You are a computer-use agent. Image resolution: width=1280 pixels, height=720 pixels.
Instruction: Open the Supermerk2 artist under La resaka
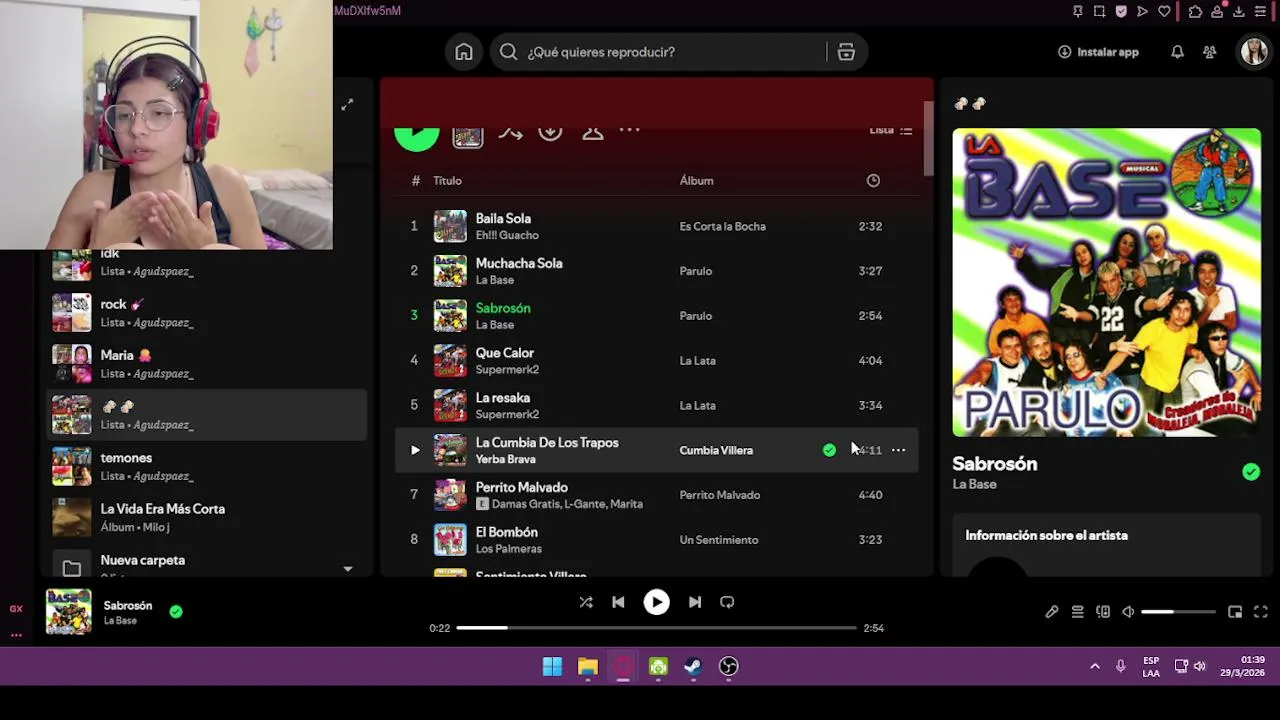click(507, 415)
